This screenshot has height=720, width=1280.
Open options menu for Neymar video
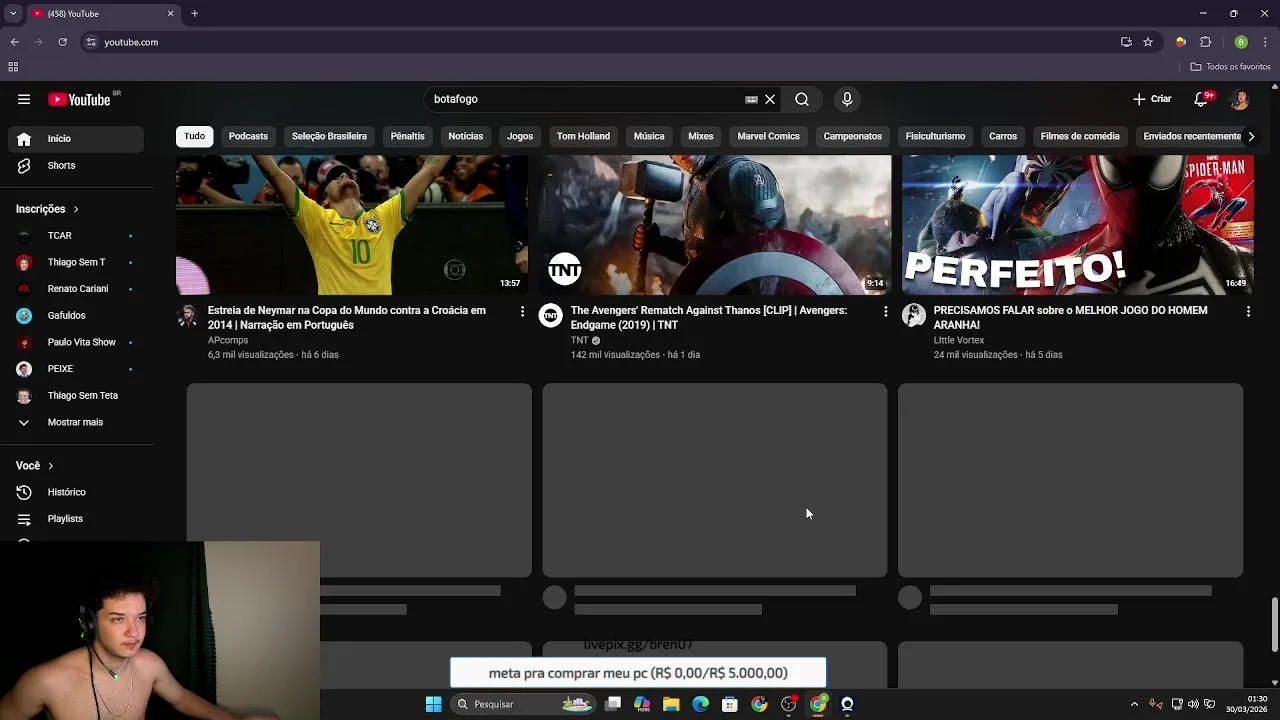(x=522, y=312)
